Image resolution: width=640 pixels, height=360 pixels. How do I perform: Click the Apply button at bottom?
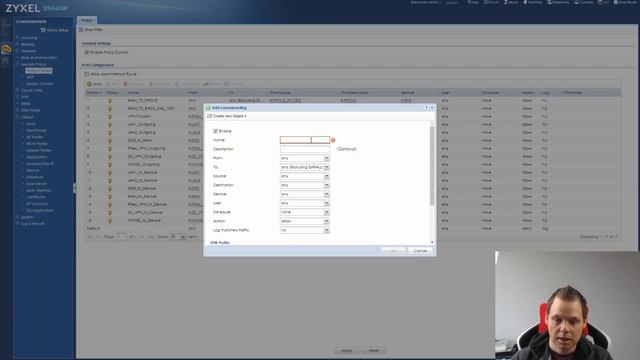point(346,350)
